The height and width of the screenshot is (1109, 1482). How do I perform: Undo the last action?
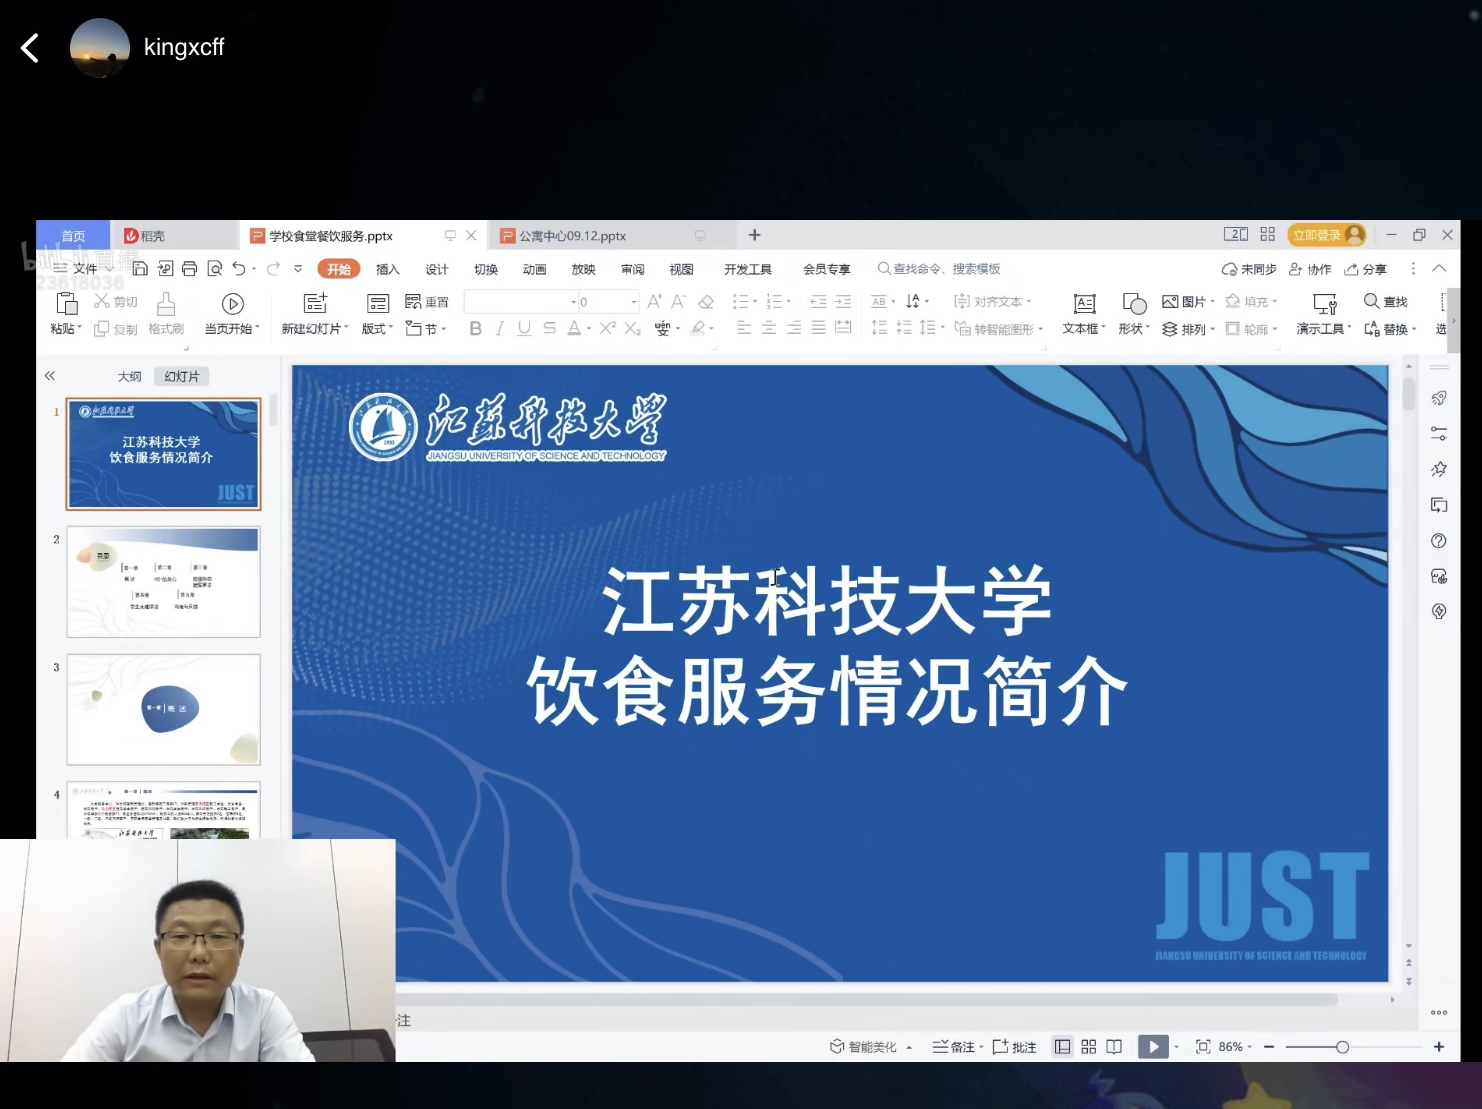(x=239, y=268)
